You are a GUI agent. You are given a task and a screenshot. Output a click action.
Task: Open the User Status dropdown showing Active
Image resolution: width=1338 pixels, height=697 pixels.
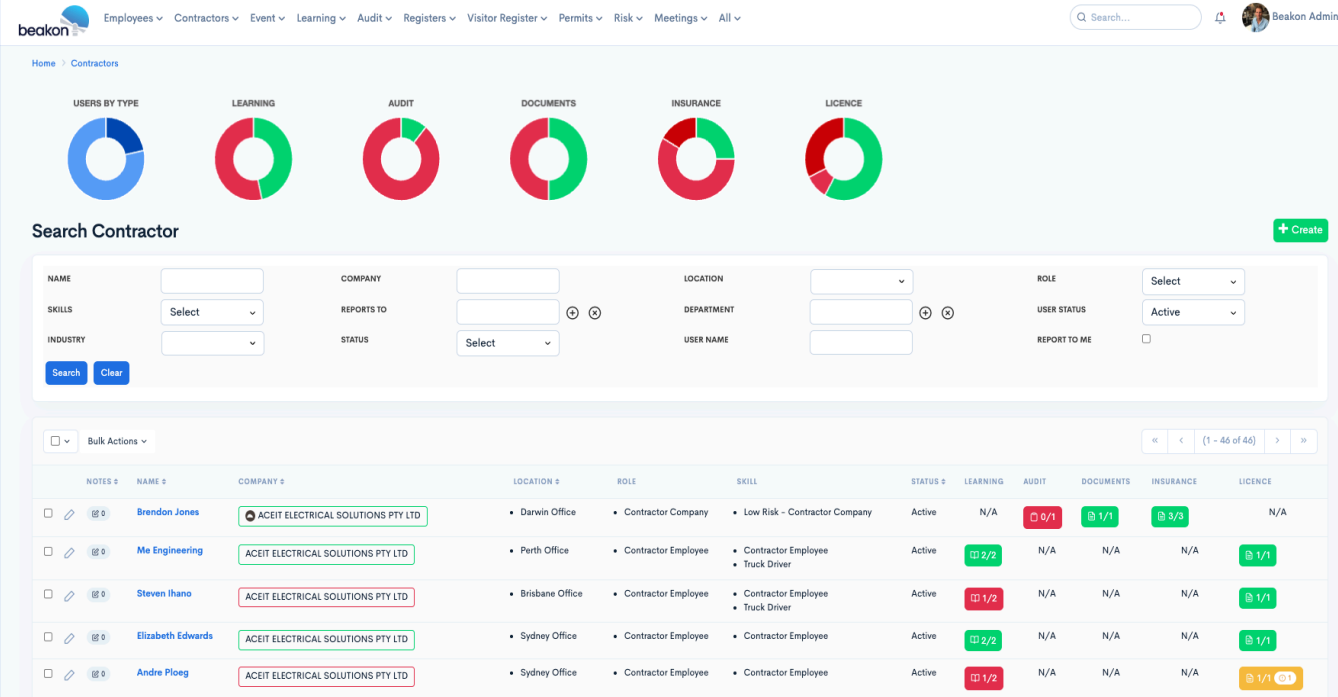point(1193,312)
